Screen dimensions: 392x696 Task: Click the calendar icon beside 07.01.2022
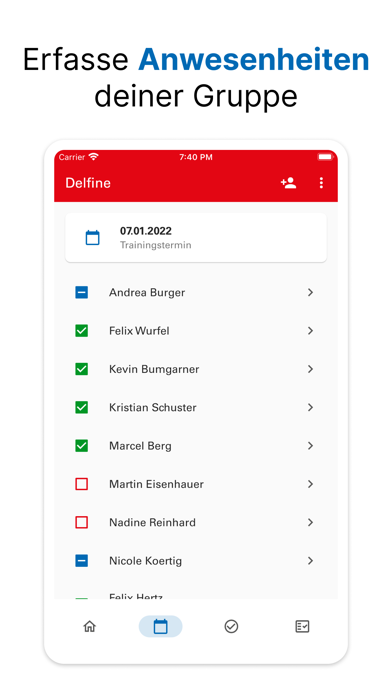[x=92, y=238]
